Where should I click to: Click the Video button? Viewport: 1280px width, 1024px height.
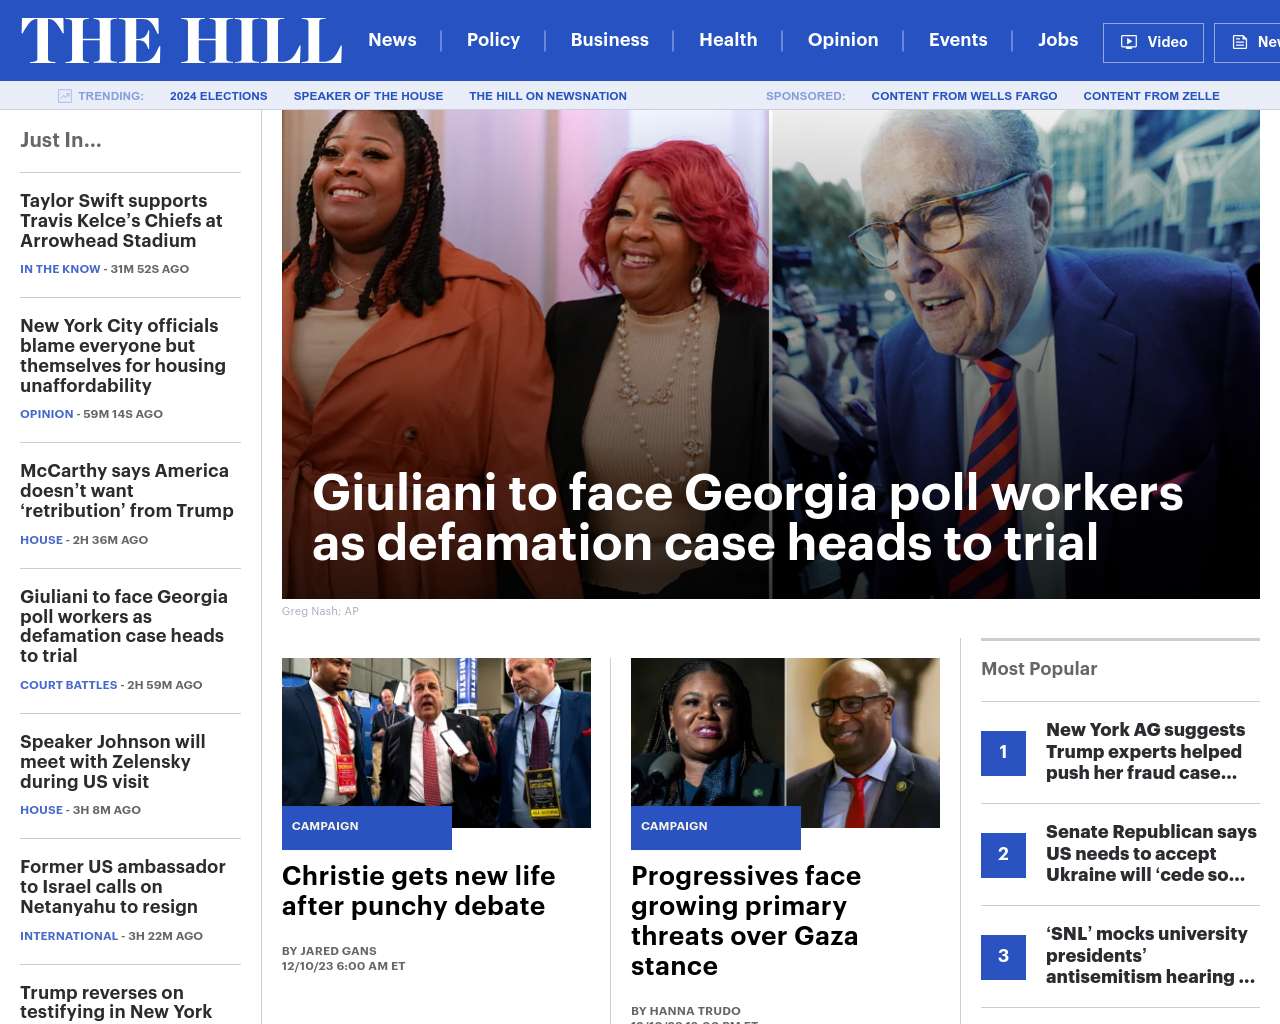(x=1154, y=42)
